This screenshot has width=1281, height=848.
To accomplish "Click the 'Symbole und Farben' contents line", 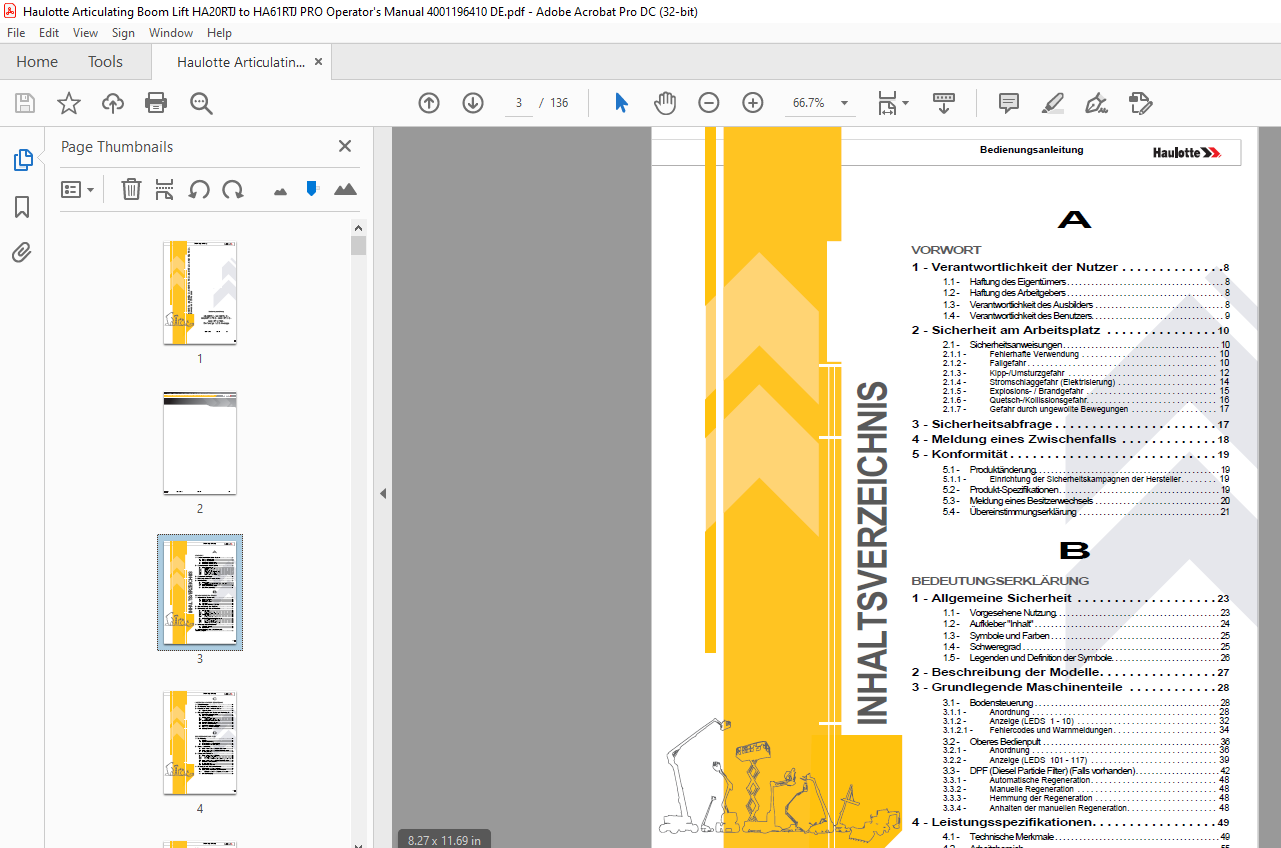I will tap(1085, 635).
